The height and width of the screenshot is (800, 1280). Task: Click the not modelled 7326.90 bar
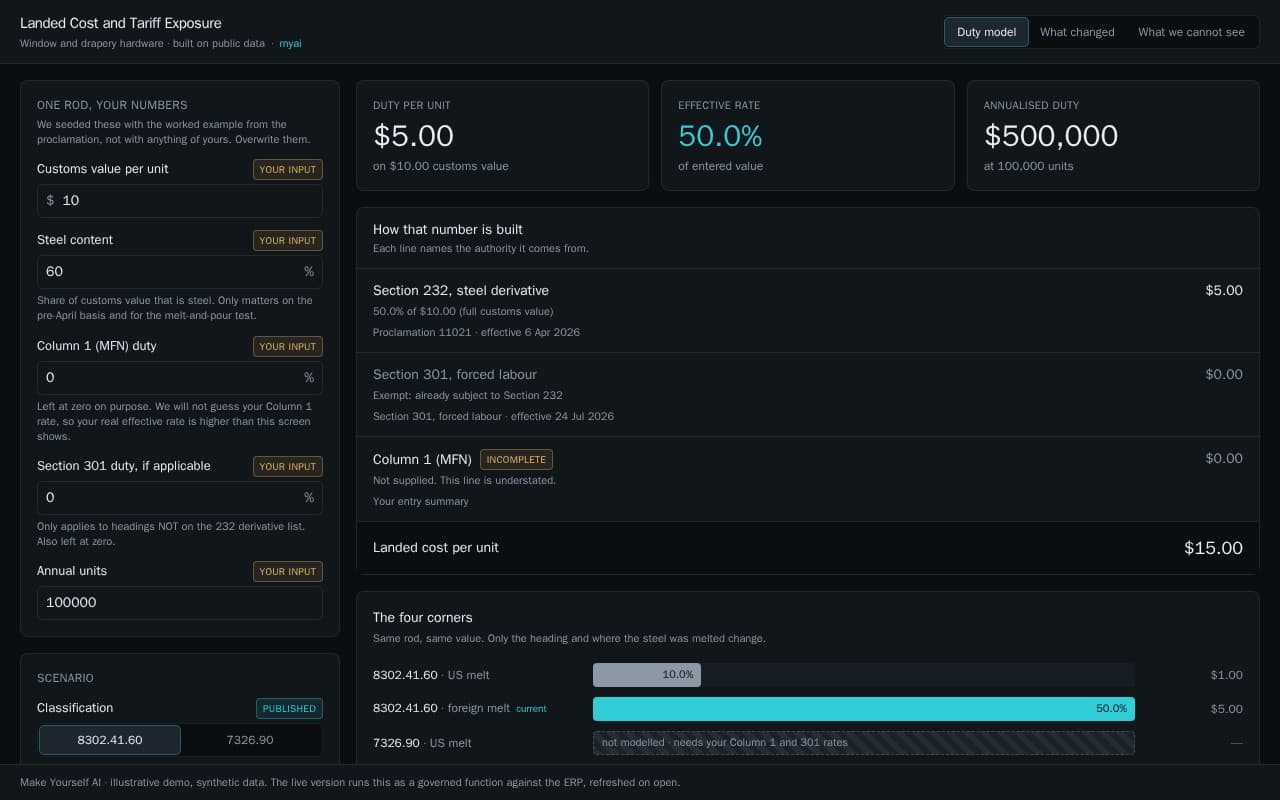864,743
